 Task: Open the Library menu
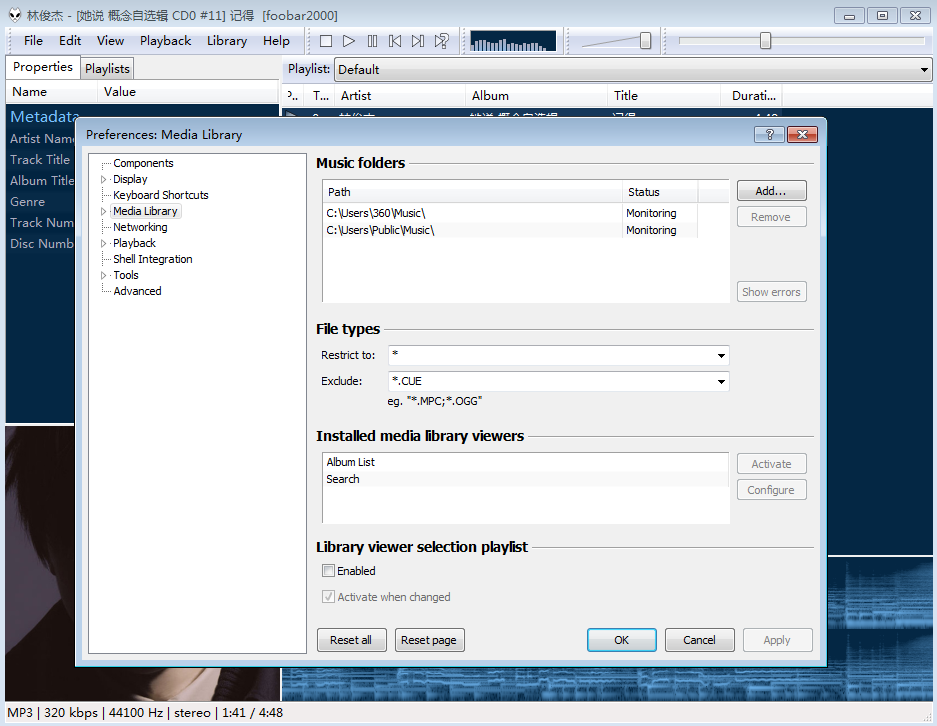pyautogui.click(x=227, y=41)
